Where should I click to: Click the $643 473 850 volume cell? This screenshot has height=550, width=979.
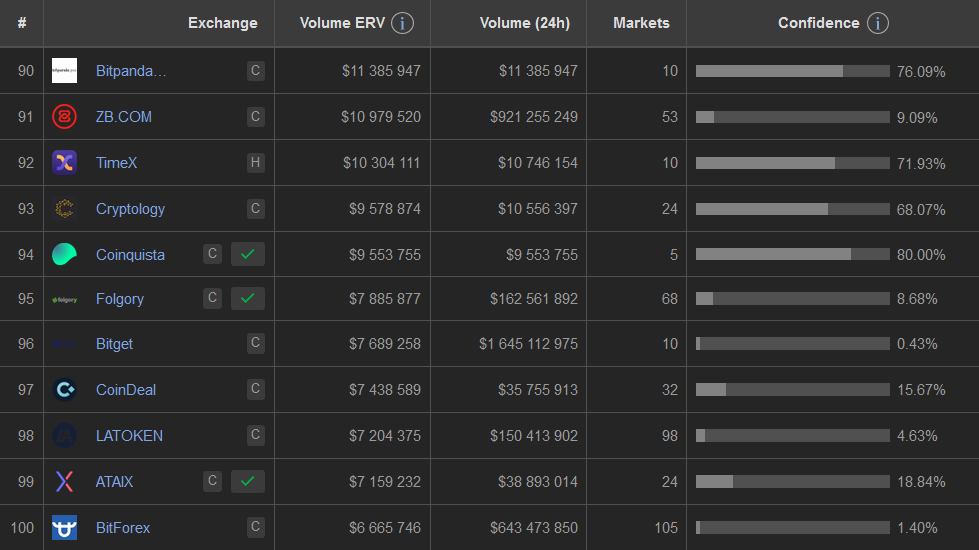pyautogui.click(x=534, y=528)
